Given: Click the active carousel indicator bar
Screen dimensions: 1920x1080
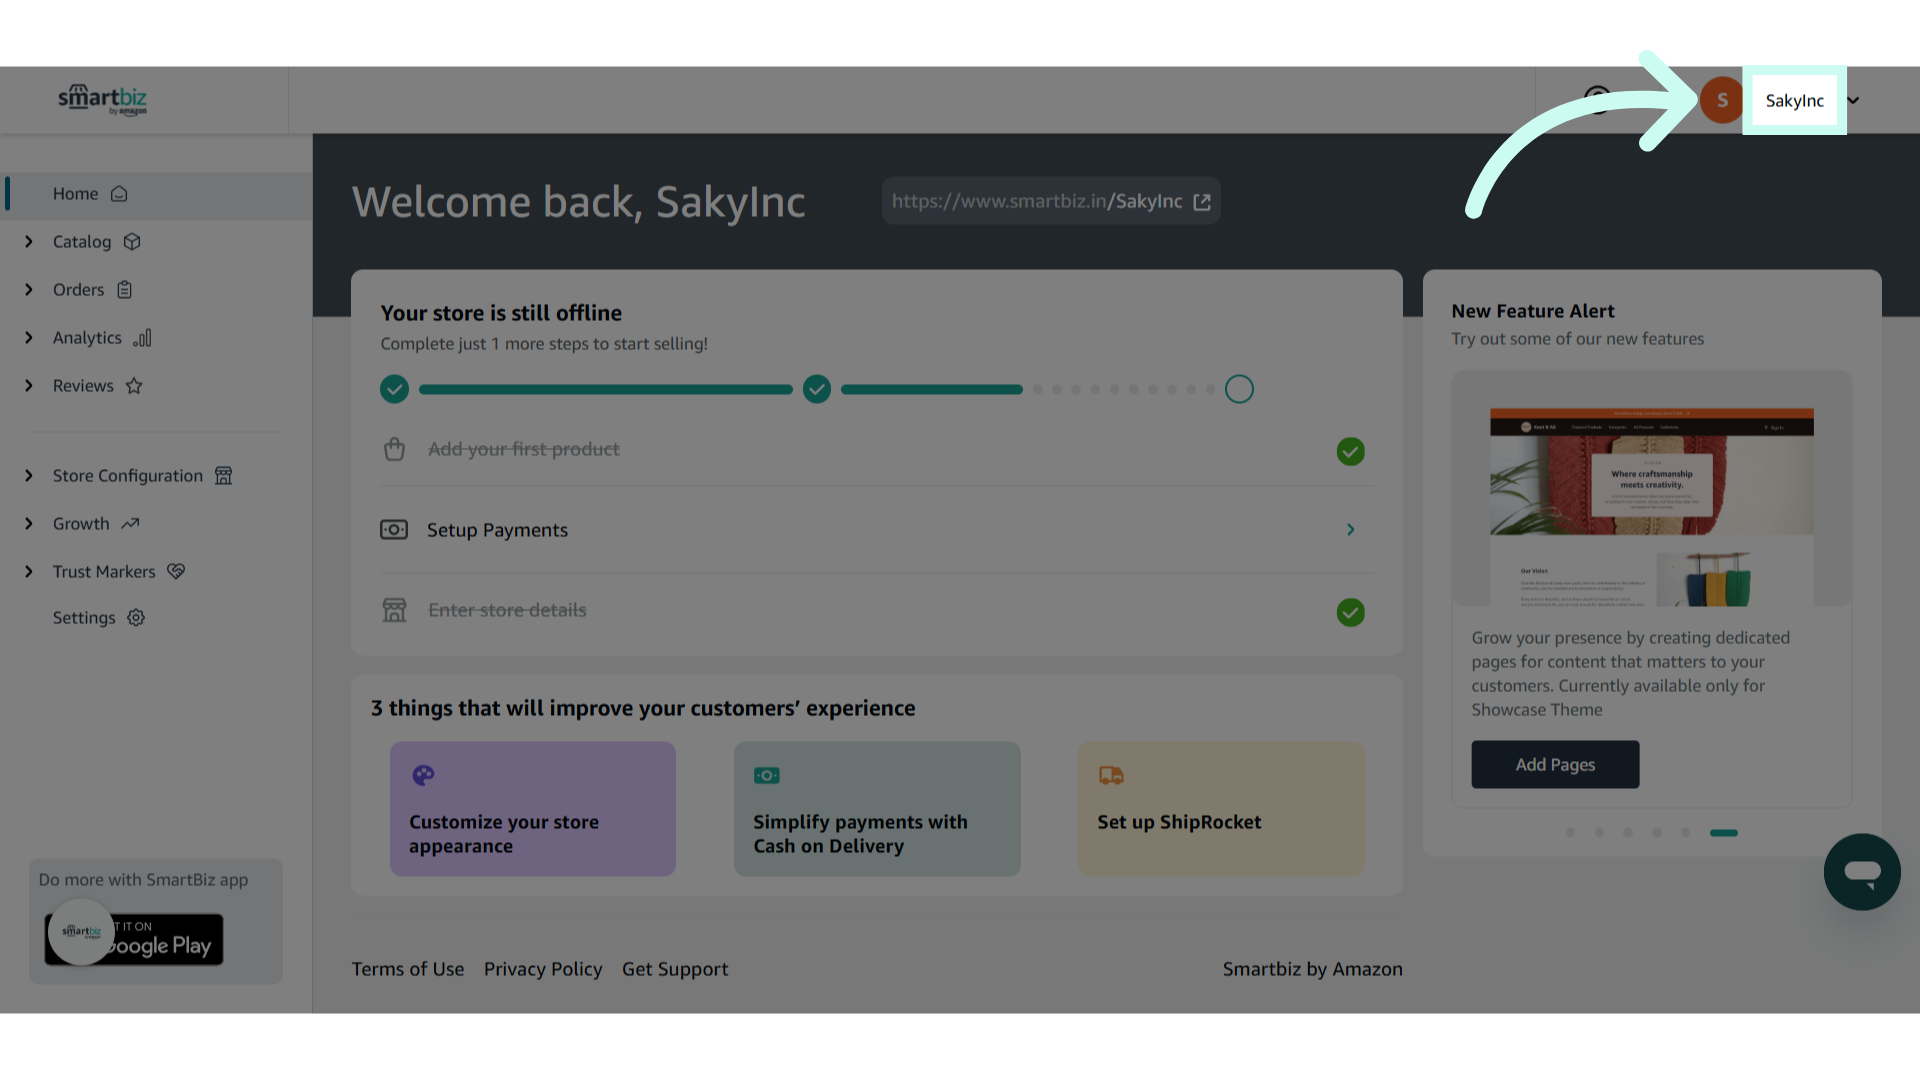Looking at the screenshot, I should pyautogui.click(x=1724, y=833).
